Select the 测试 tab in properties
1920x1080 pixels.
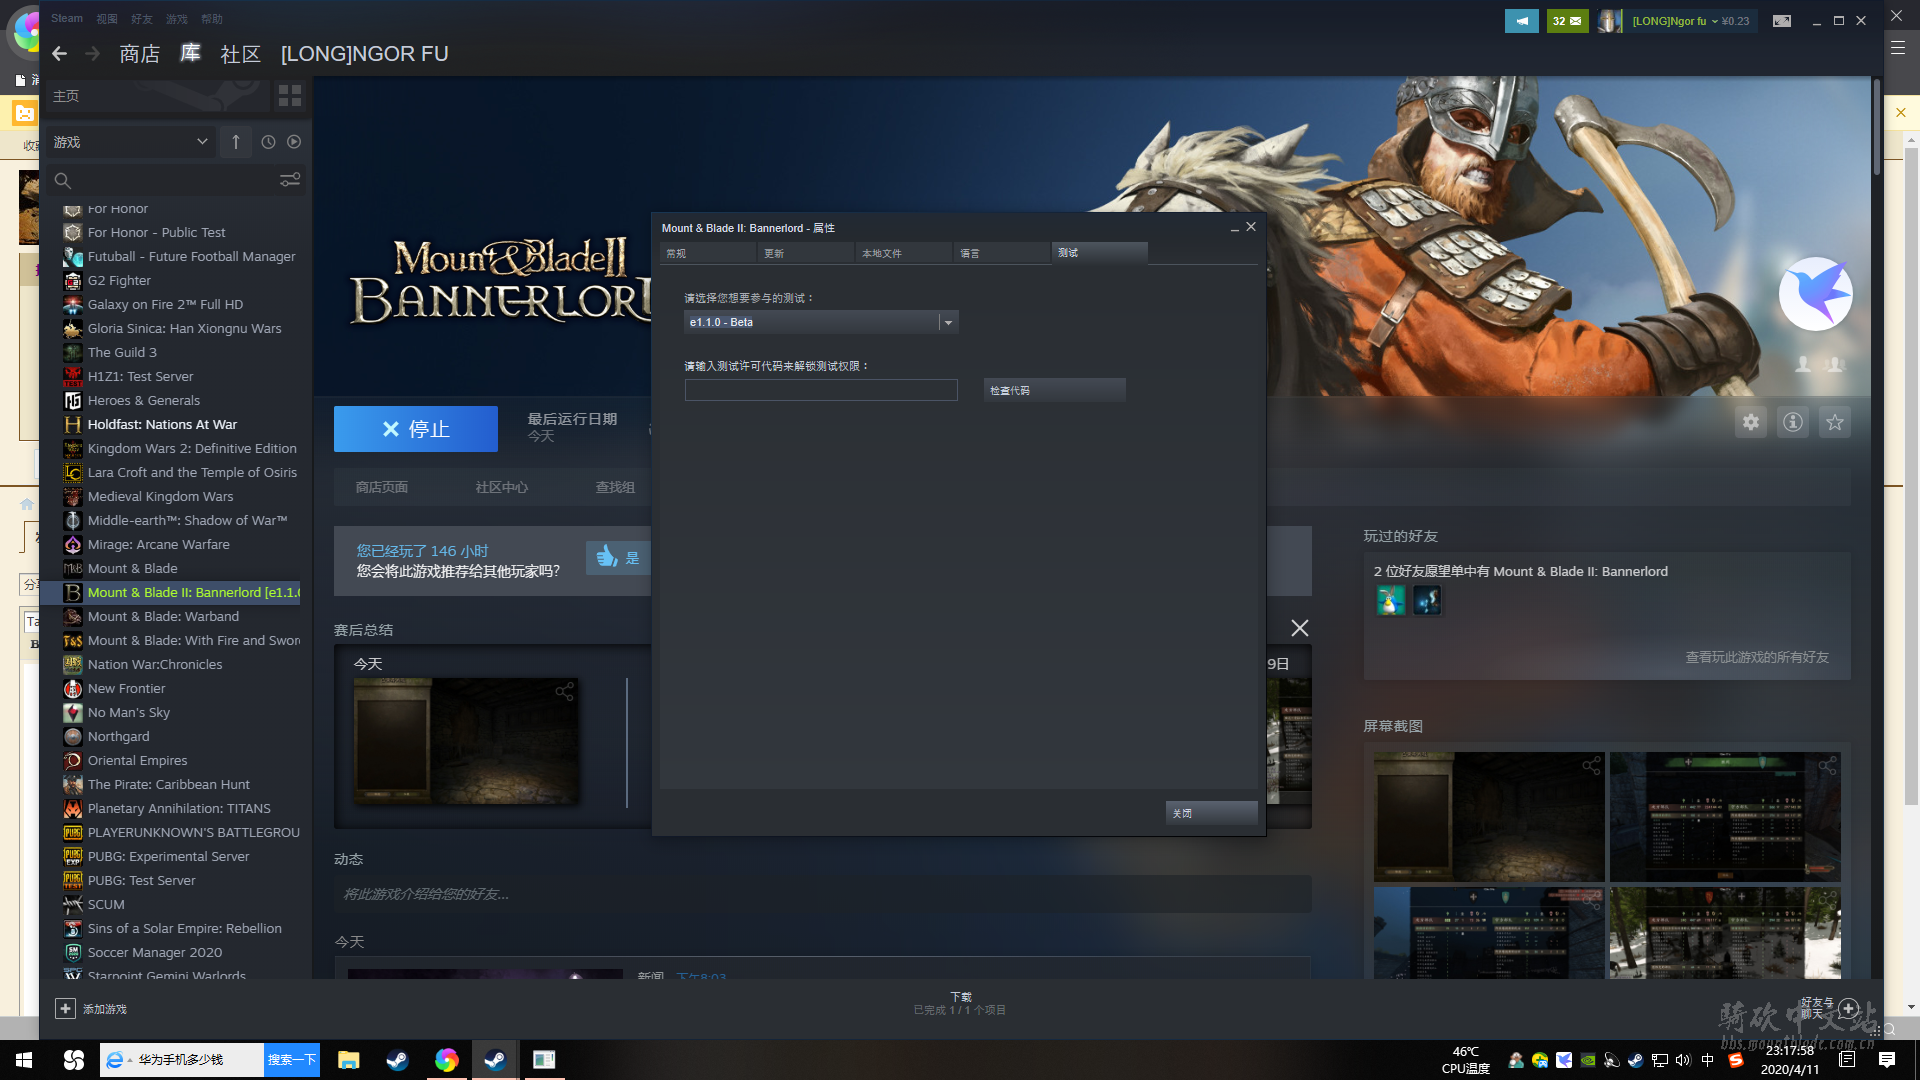pos(1099,253)
